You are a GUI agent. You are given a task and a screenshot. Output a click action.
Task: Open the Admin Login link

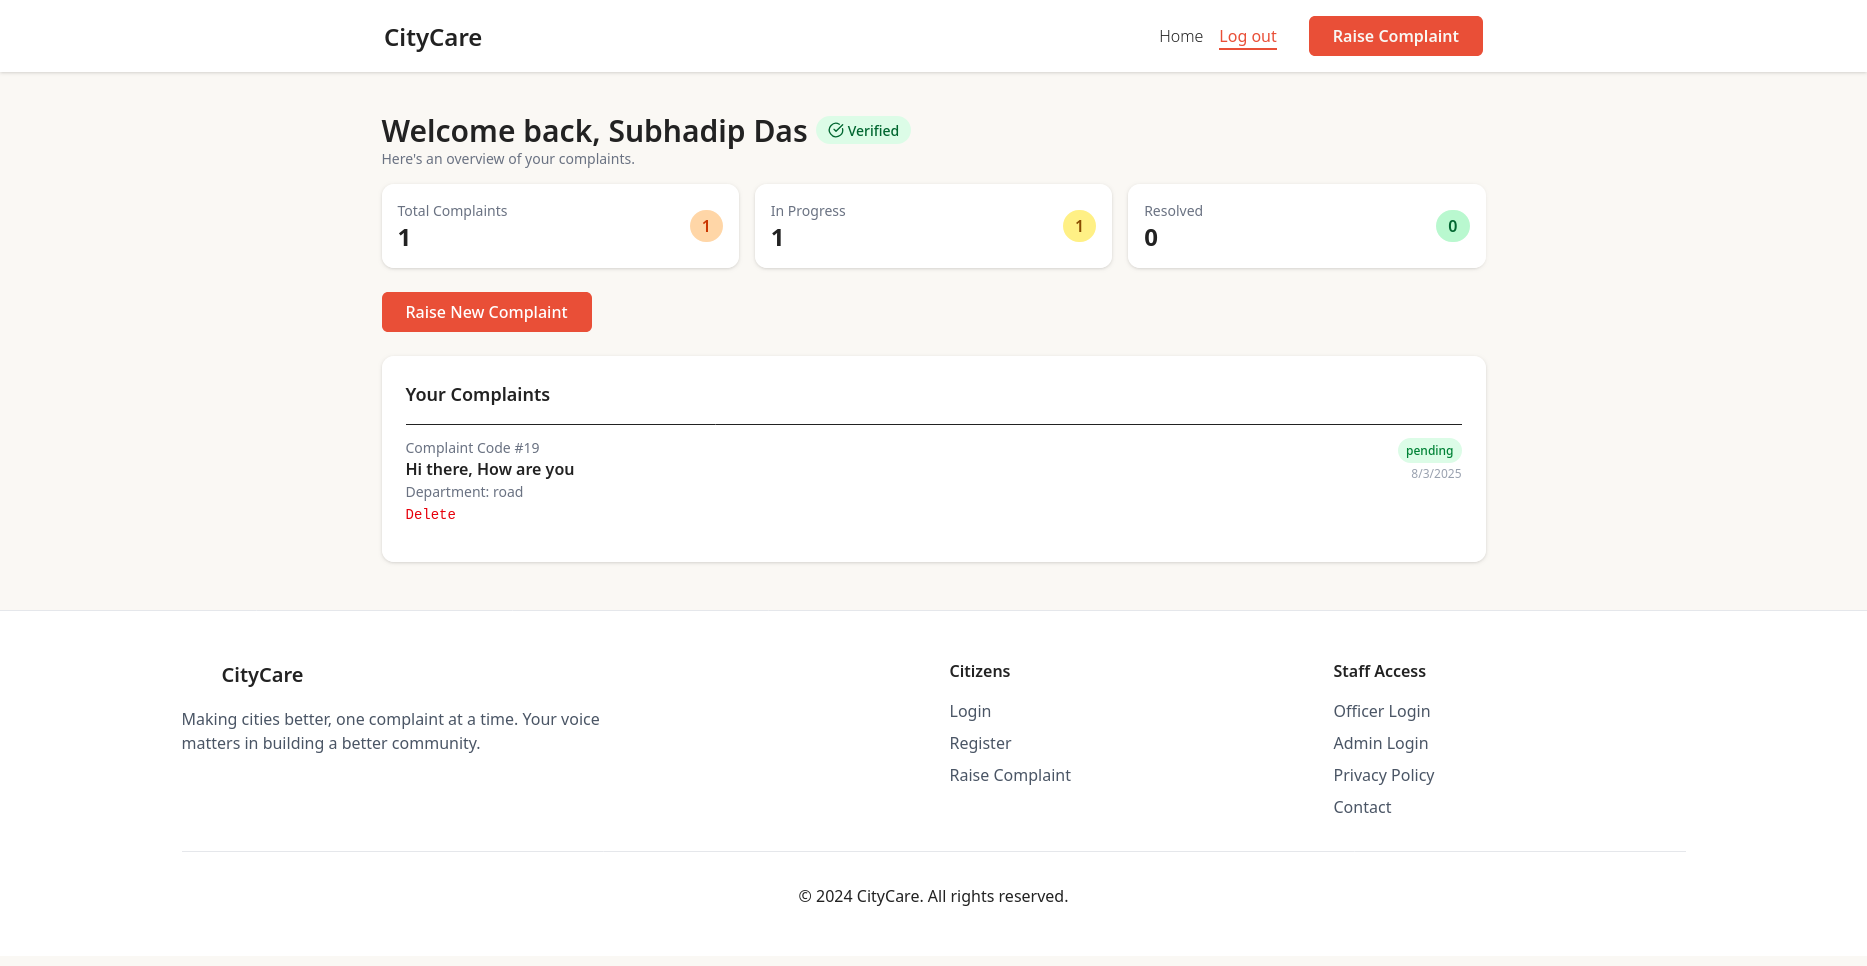1380,743
